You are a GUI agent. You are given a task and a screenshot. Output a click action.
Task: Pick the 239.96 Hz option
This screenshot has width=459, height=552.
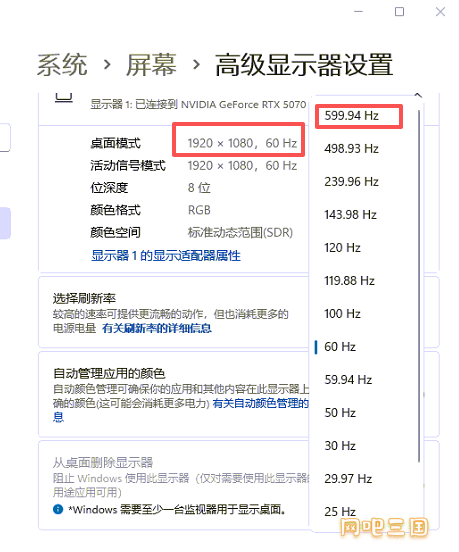click(352, 182)
